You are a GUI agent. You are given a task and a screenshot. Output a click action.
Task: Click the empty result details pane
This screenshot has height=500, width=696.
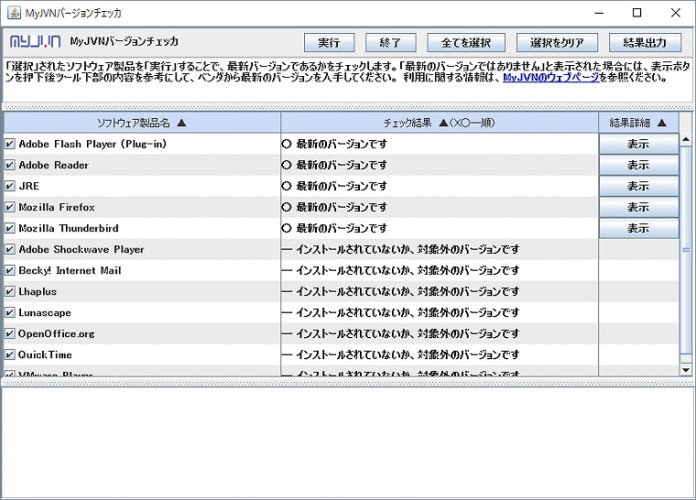click(x=348, y=442)
